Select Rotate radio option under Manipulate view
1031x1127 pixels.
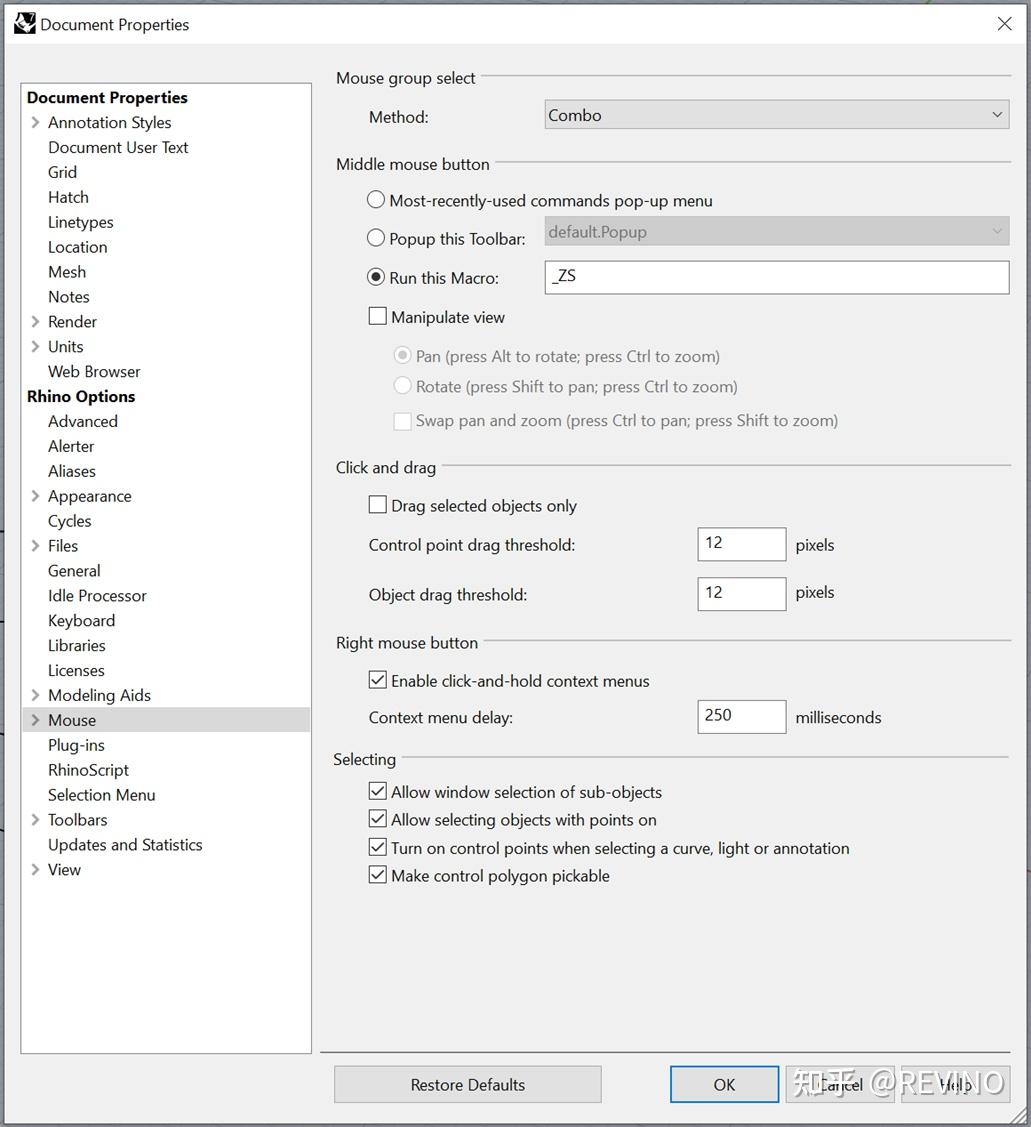(x=403, y=386)
